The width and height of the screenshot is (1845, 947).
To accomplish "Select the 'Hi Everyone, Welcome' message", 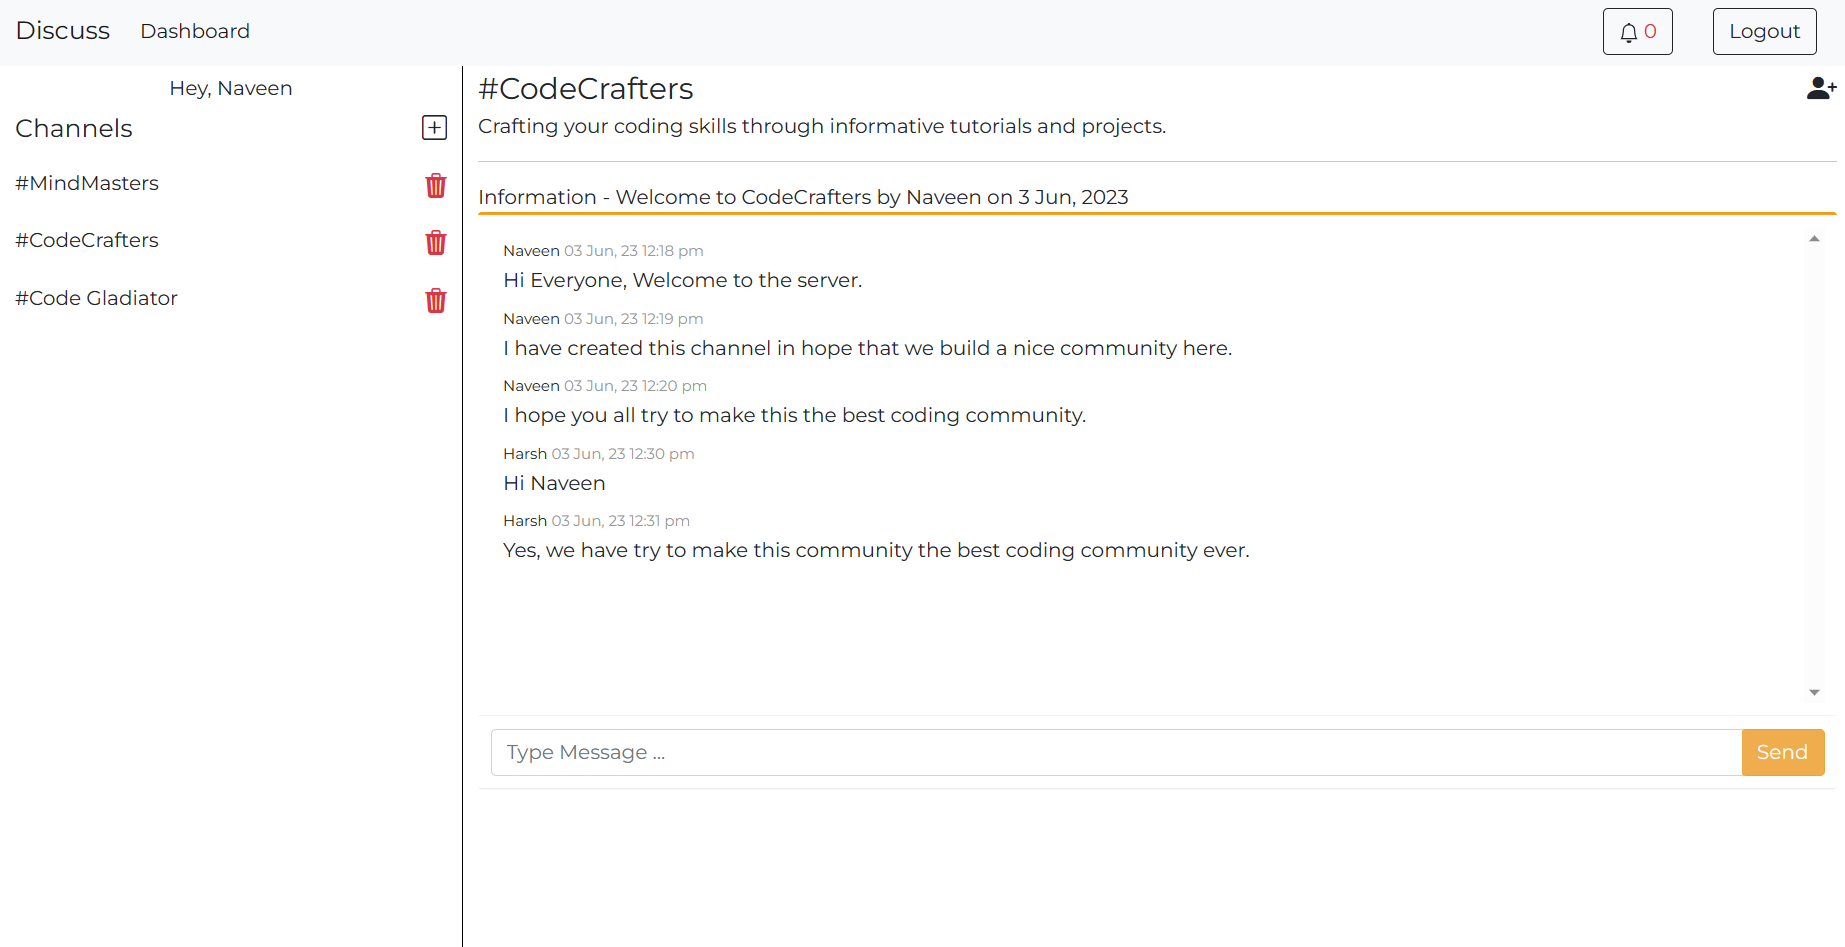I will [x=682, y=280].
